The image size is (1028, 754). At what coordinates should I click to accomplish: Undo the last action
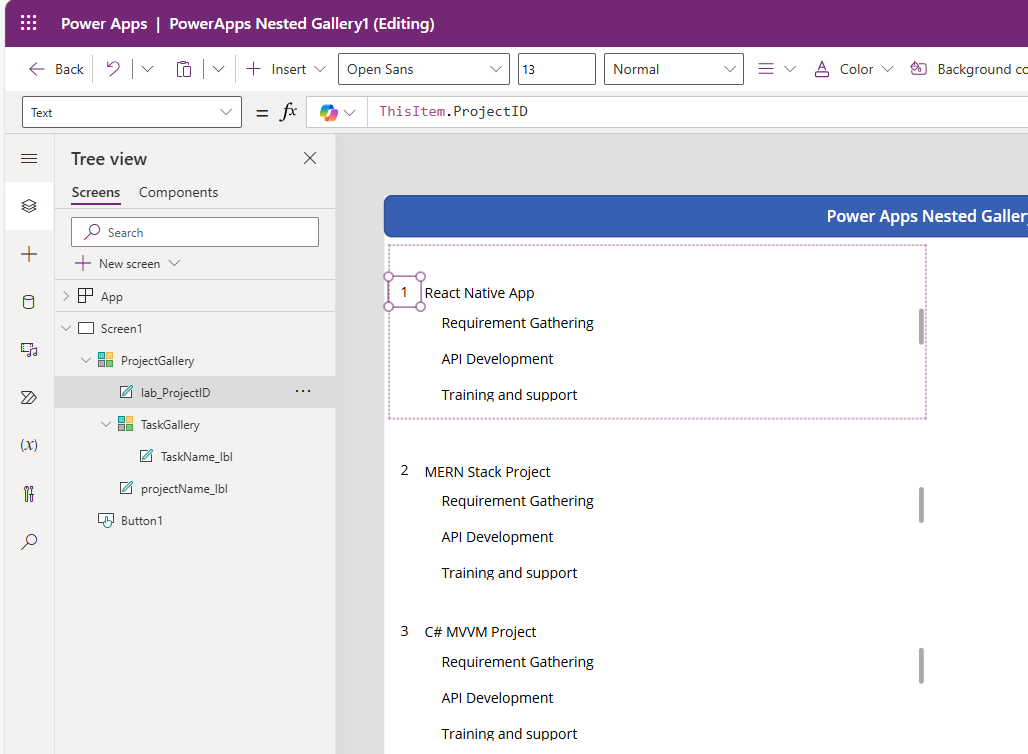113,69
